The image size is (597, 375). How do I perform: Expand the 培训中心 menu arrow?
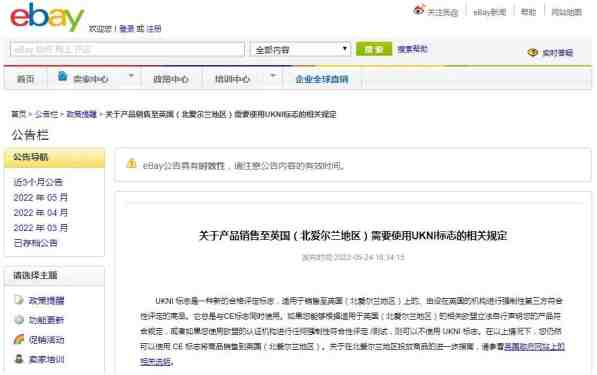[x=273, y=76]
